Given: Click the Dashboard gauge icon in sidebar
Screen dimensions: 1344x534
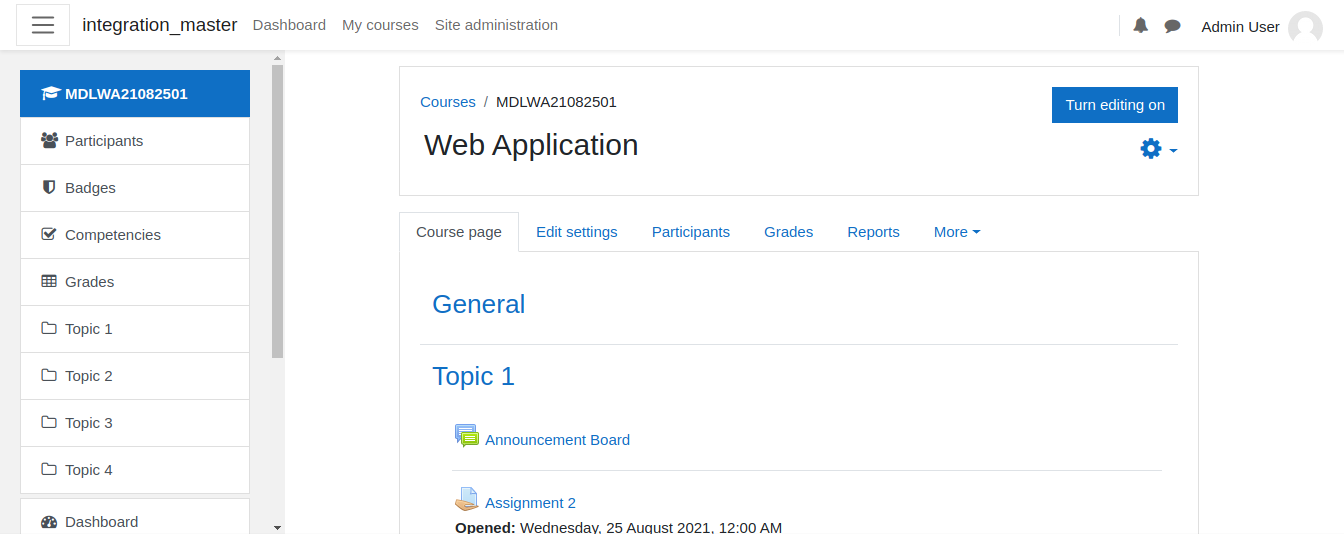Looking at the screenshot, I should (x=49, y=522).
